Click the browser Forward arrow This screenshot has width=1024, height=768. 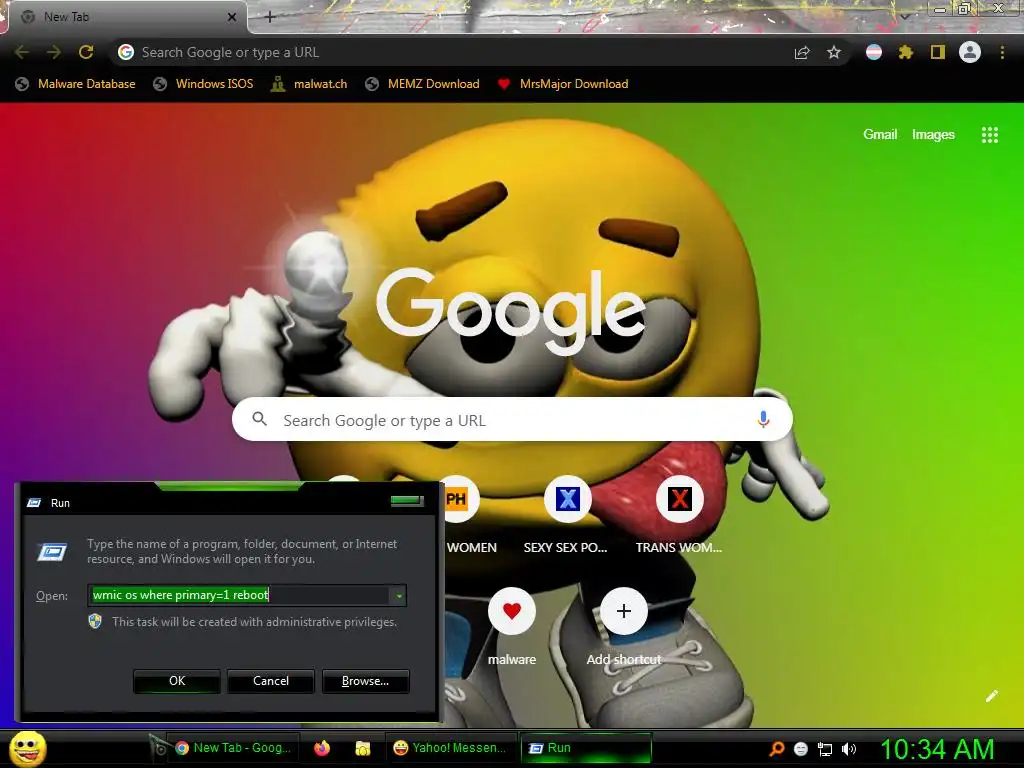point(54,52)
